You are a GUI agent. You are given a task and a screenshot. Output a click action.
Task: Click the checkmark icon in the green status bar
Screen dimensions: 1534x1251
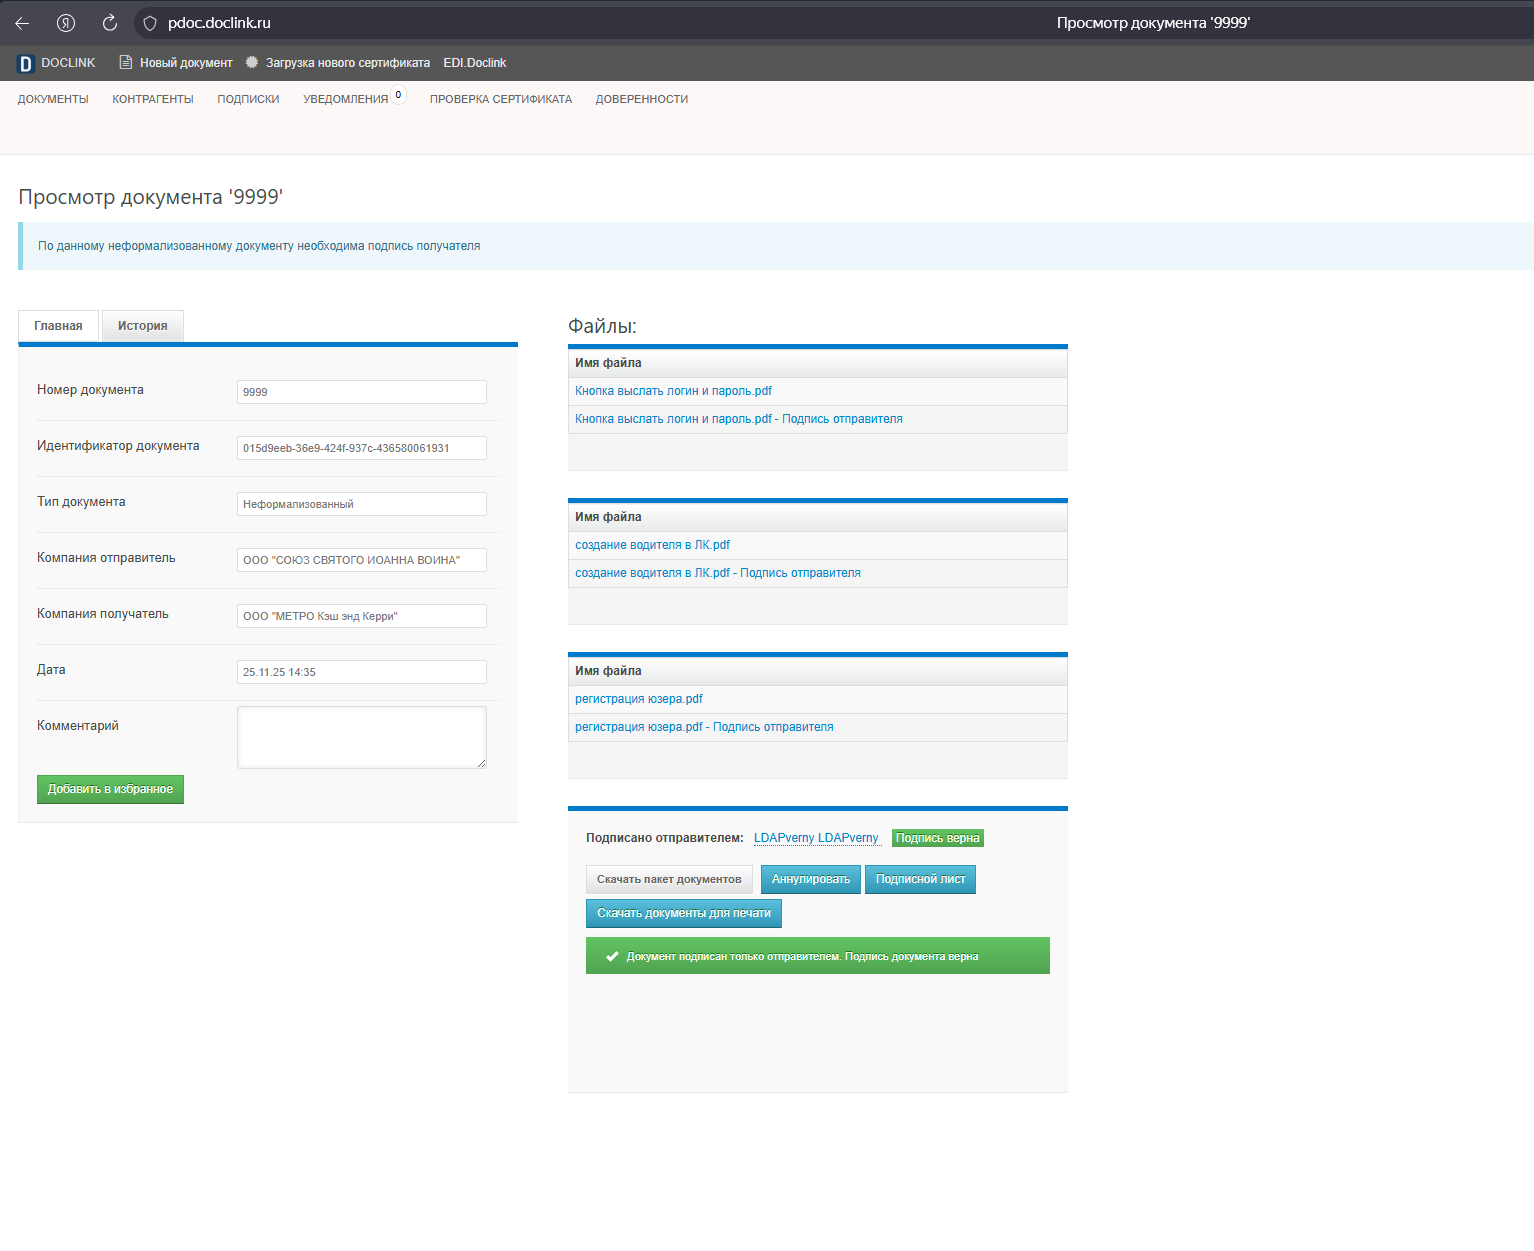click(612, 956)
